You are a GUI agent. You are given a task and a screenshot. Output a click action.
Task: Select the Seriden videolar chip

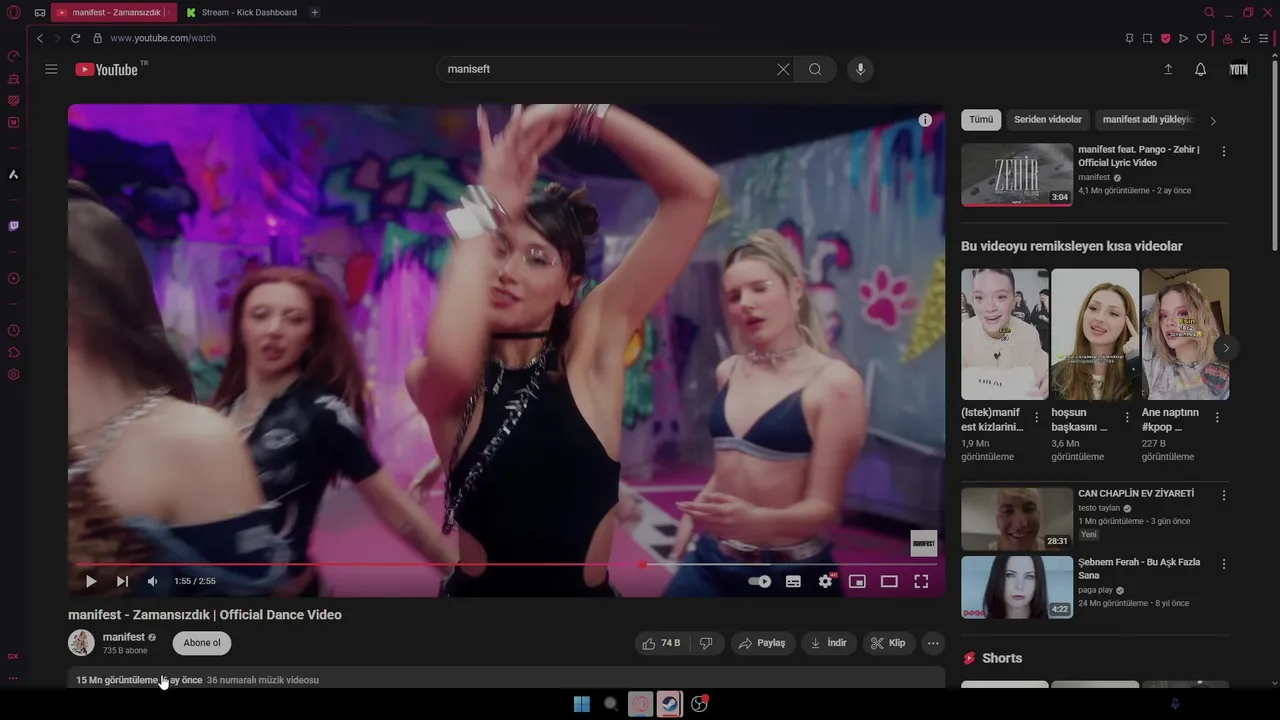pyautogui.click(x=1048, y=120)
